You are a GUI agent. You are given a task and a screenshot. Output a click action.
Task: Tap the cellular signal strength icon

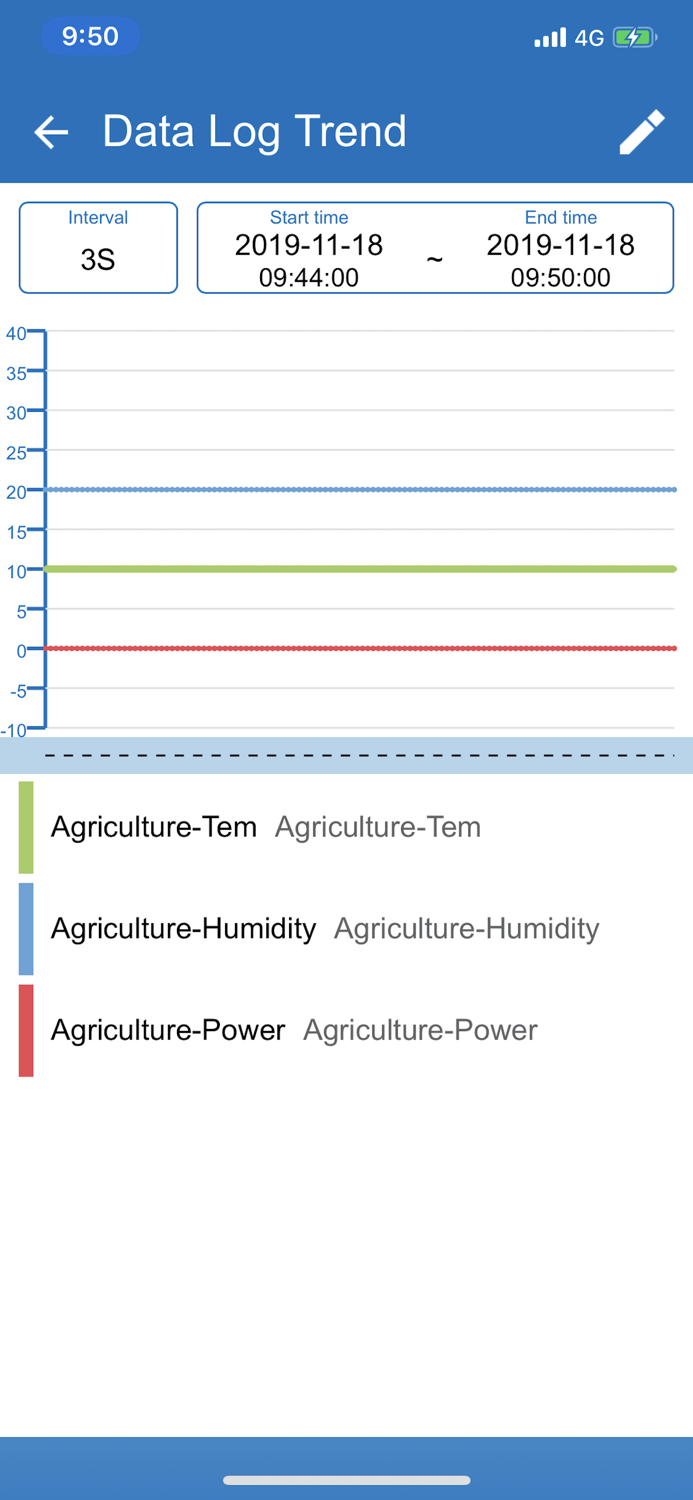551,37
